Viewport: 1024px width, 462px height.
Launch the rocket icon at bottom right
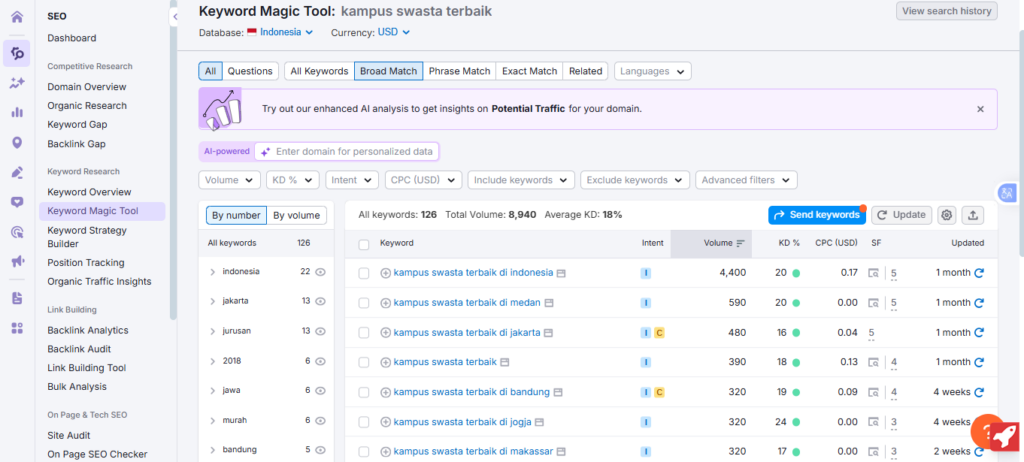click(x=1004, y=436)
